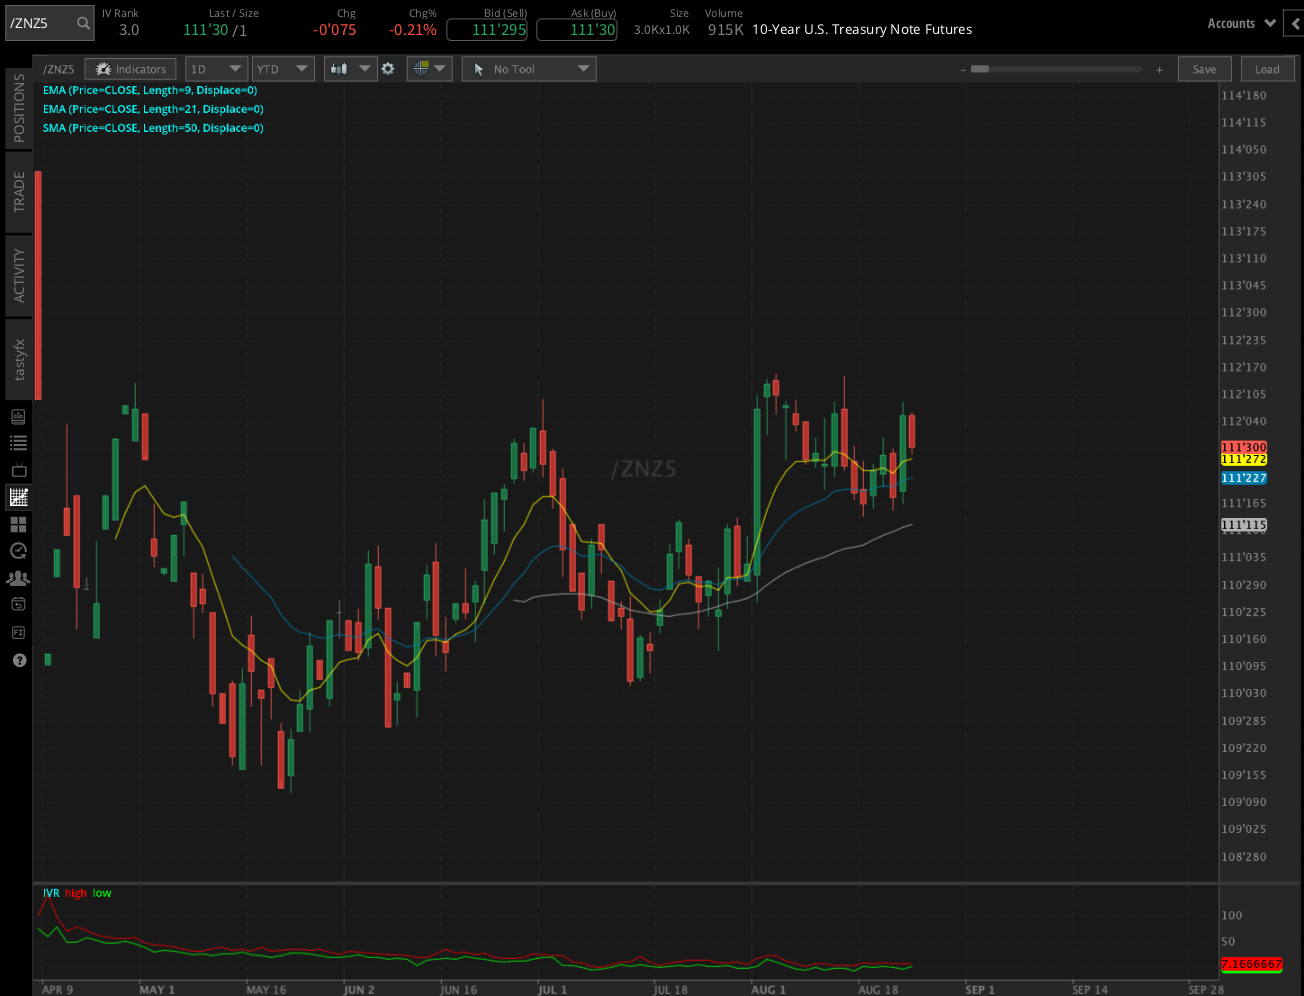Screen dimensions: 1304x996
Task: Click the yellow 111'272 EMA price tag
Action: click(x=1244, y=459)
